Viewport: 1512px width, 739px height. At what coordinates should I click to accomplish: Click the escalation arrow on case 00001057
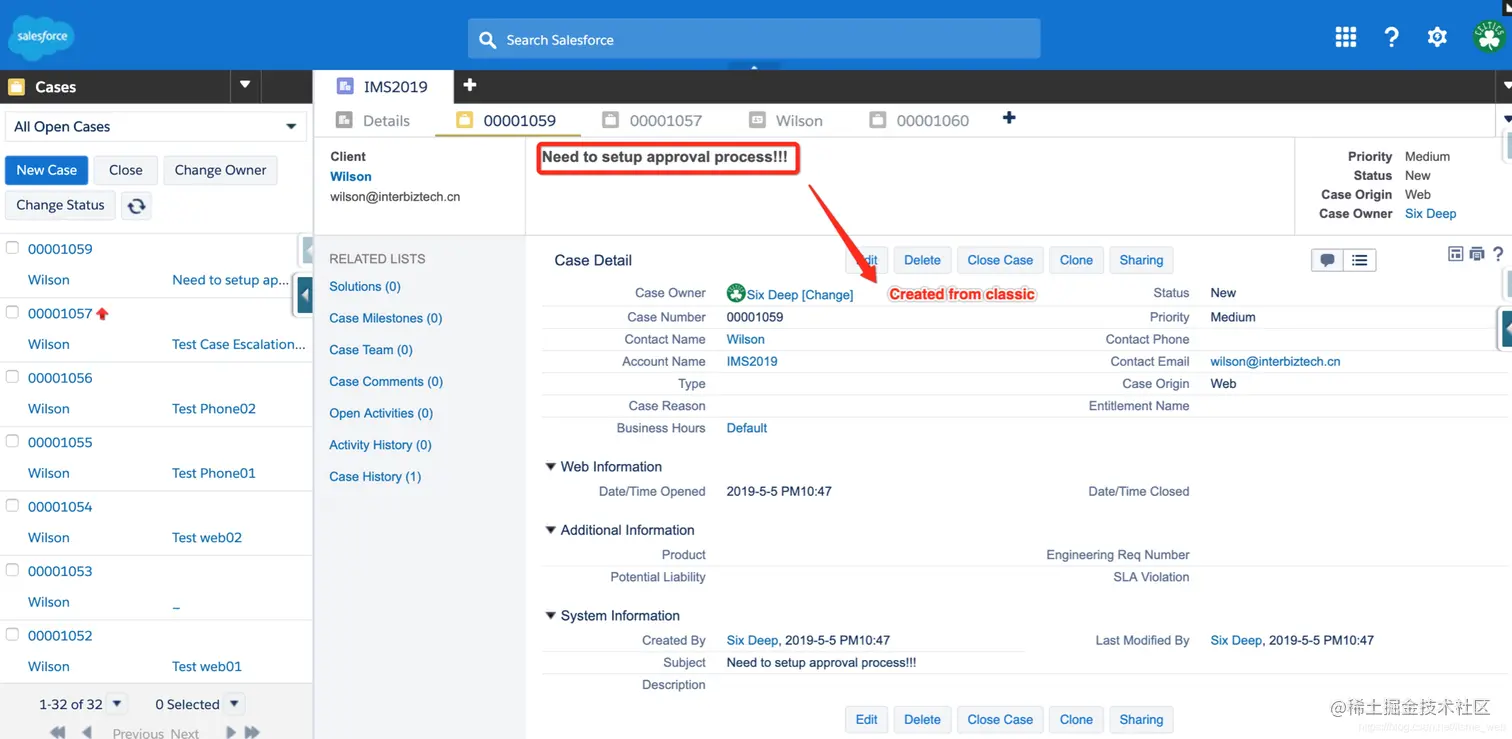[102, 314]
